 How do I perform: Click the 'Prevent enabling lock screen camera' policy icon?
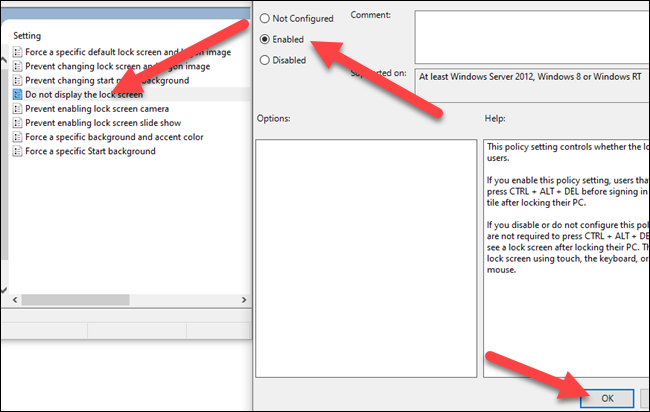pyautogui.click(x=18, y=108)
